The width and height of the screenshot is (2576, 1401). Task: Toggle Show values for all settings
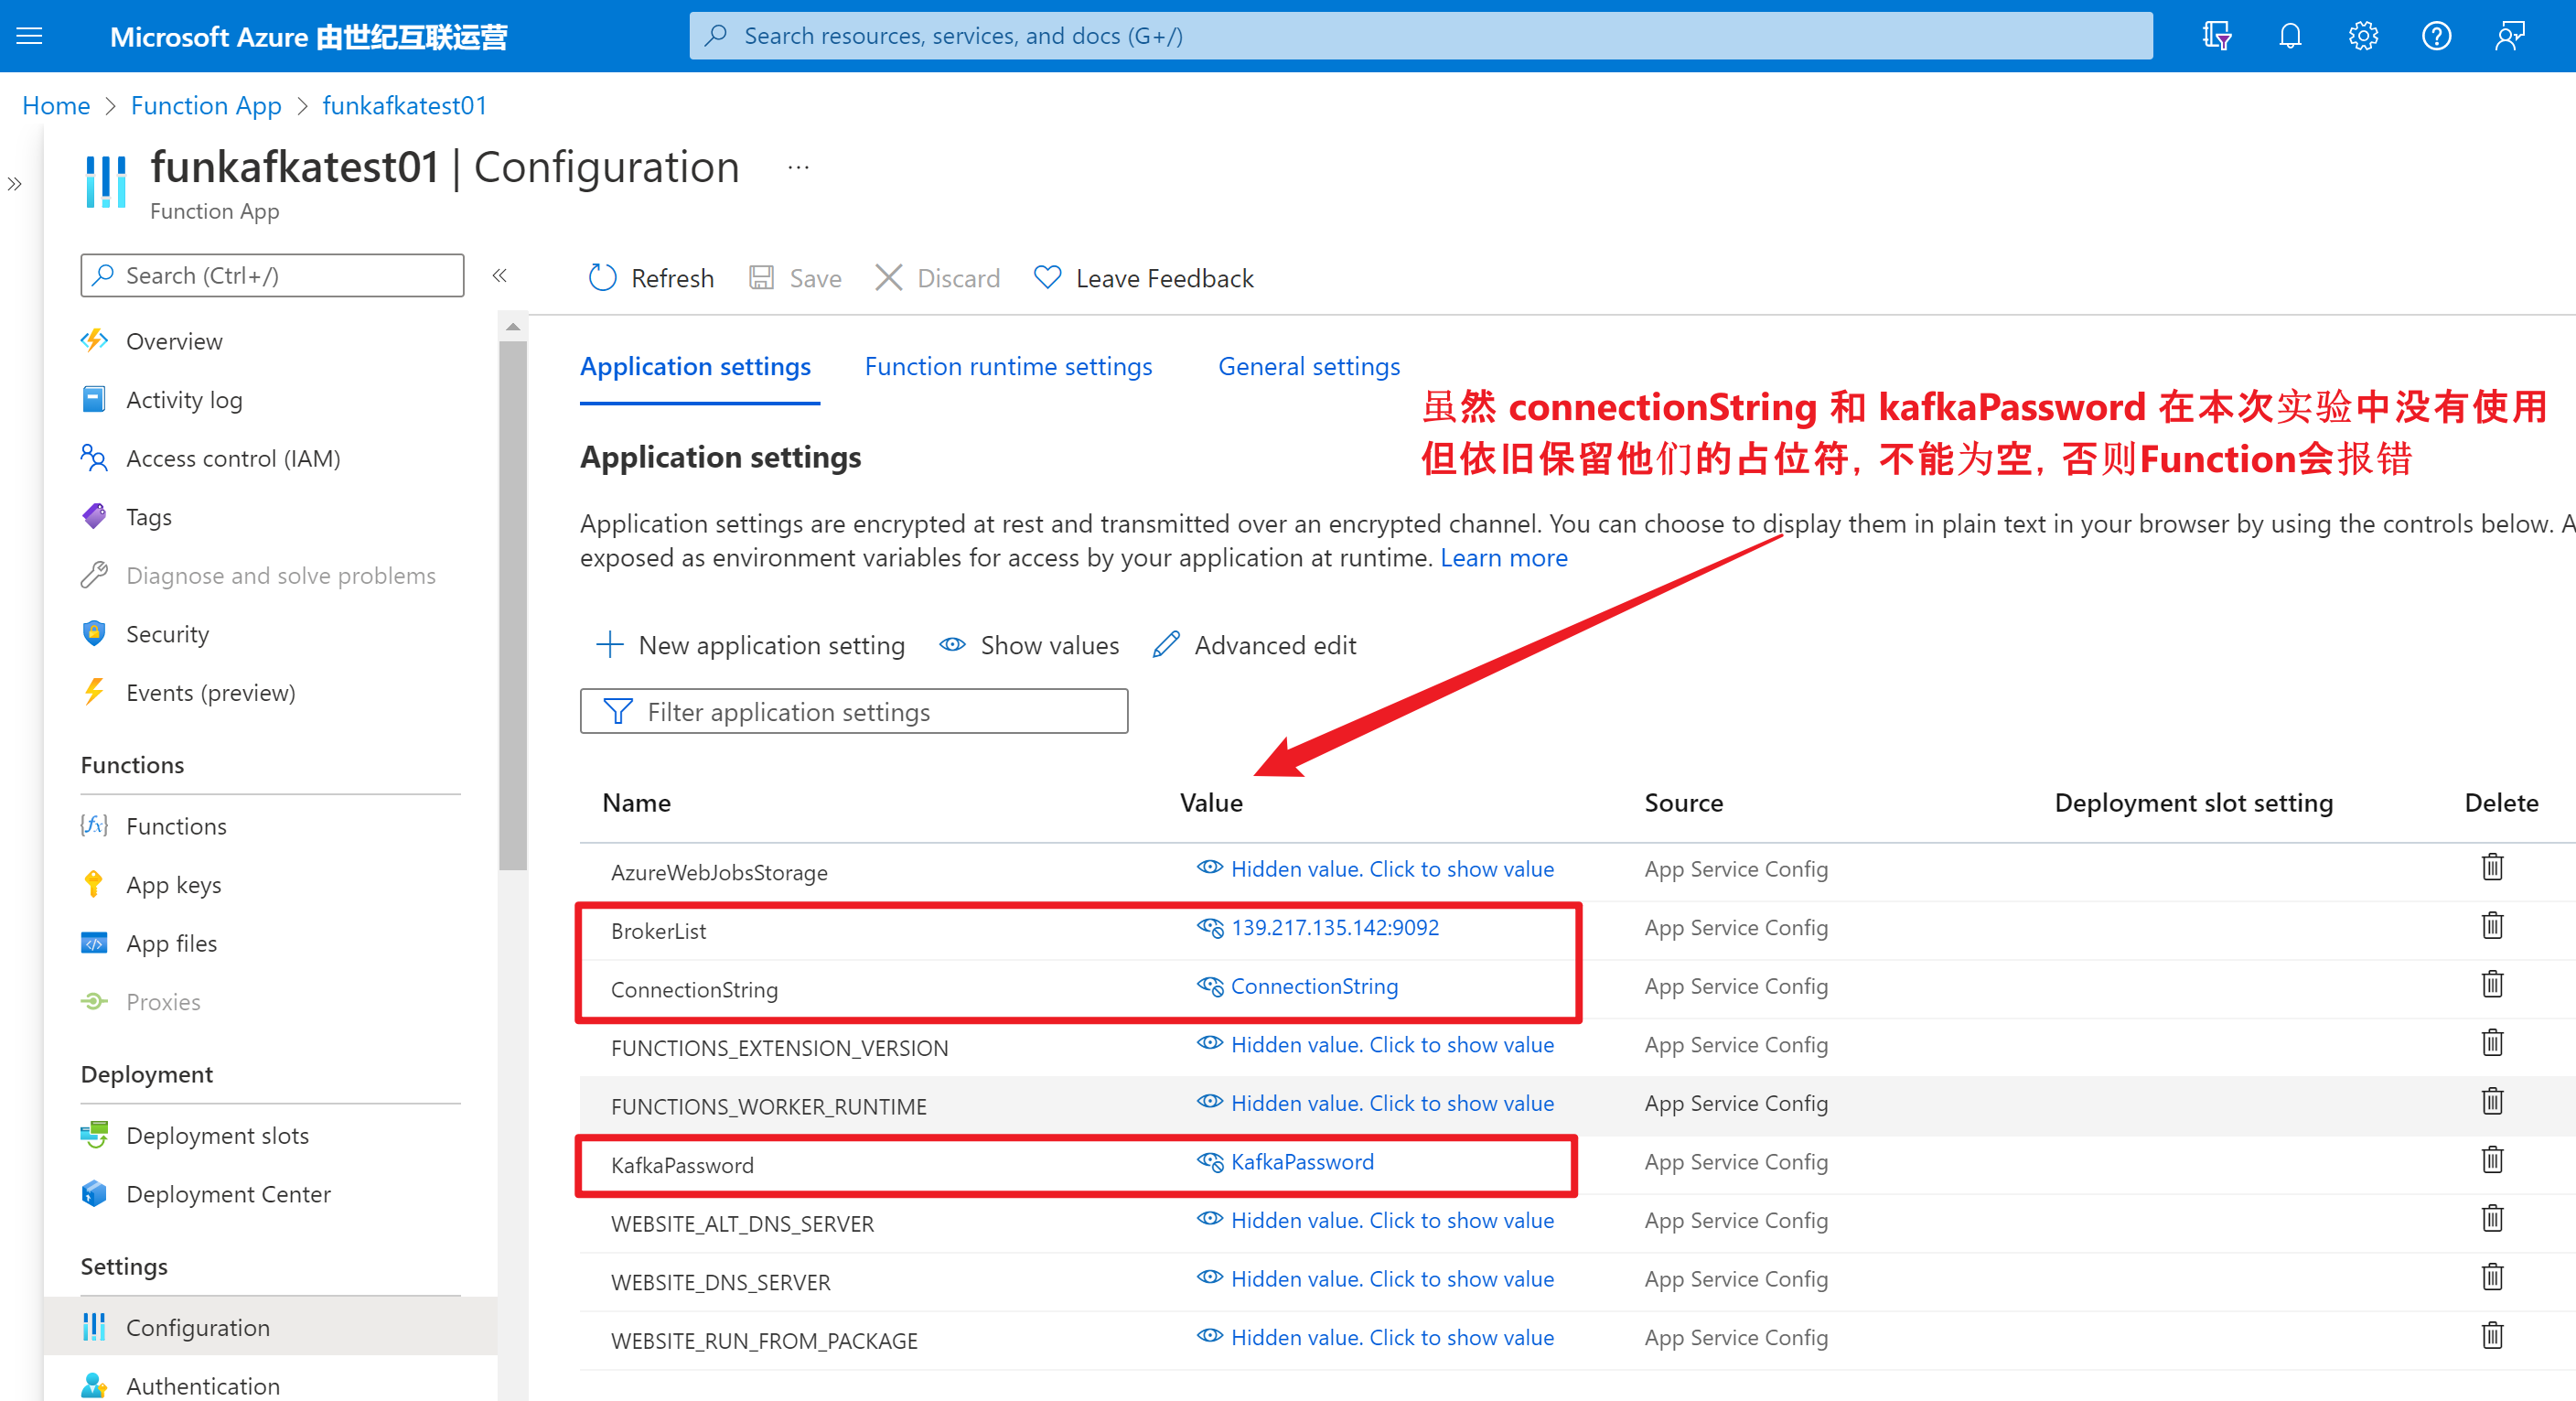[1029, 645]
